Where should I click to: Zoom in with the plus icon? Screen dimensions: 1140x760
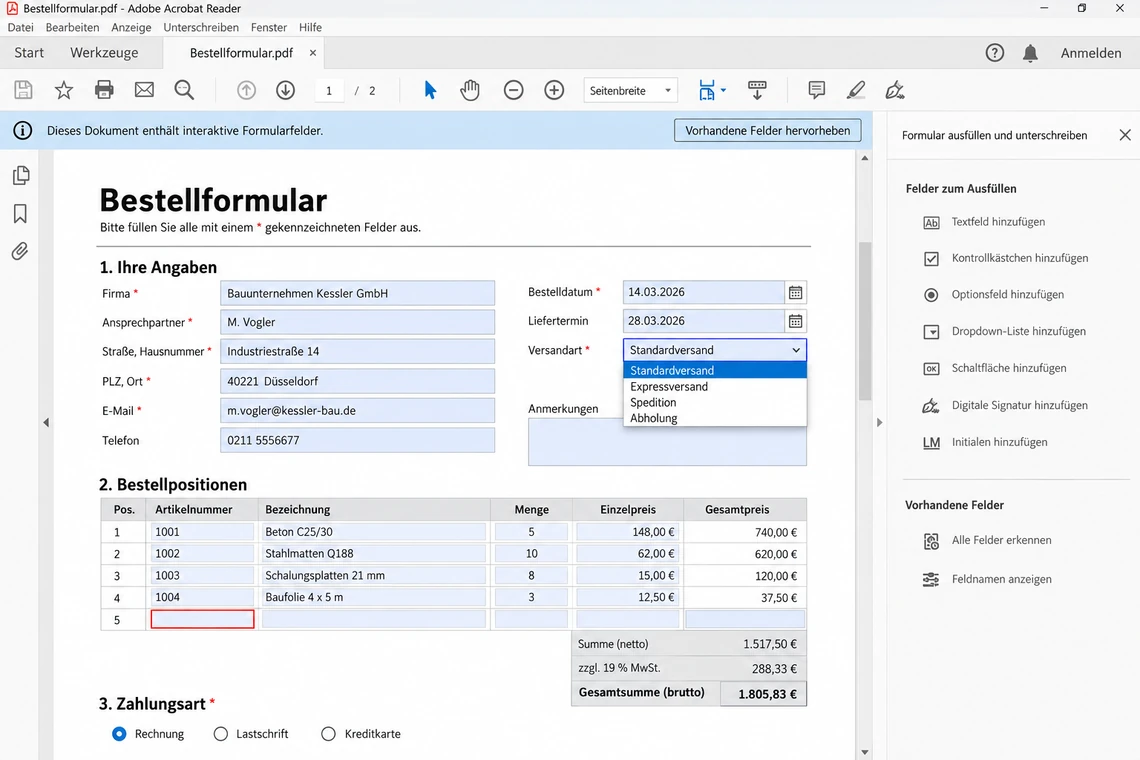554,90
